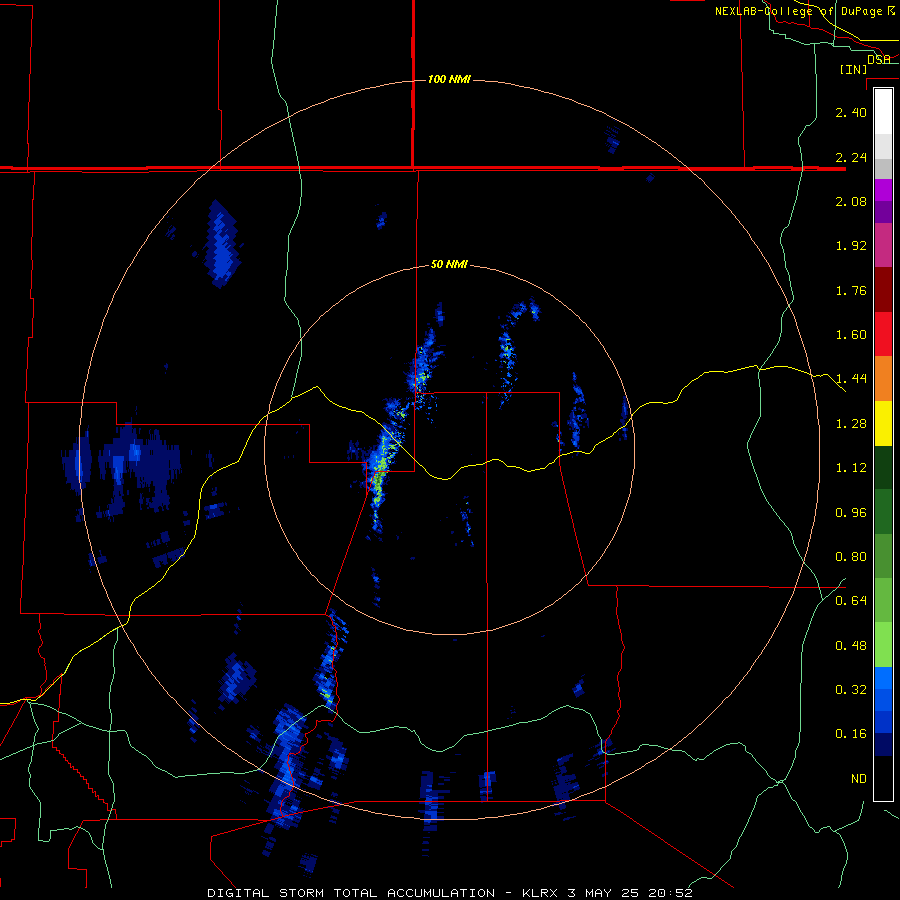Image resolution: width=900 pixels, height=900 pixels.
Task: Click the 0.32 legend value
Action: [x=851, y=690]
